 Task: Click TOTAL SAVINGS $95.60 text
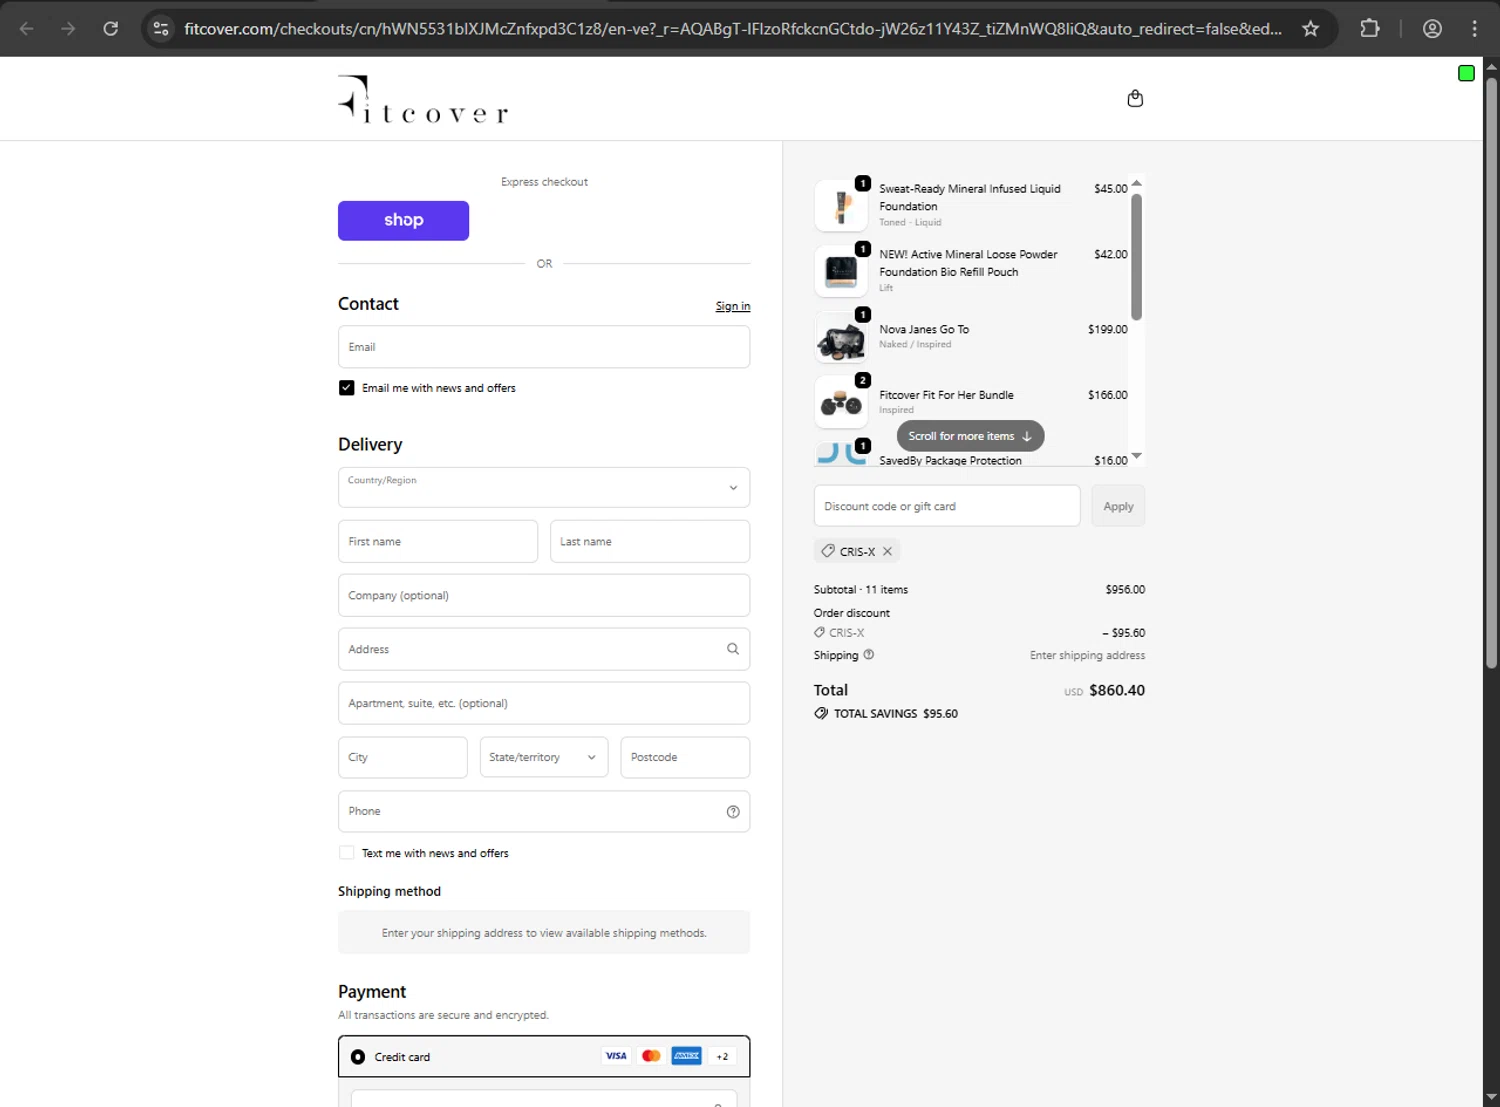tap(896, 714)
